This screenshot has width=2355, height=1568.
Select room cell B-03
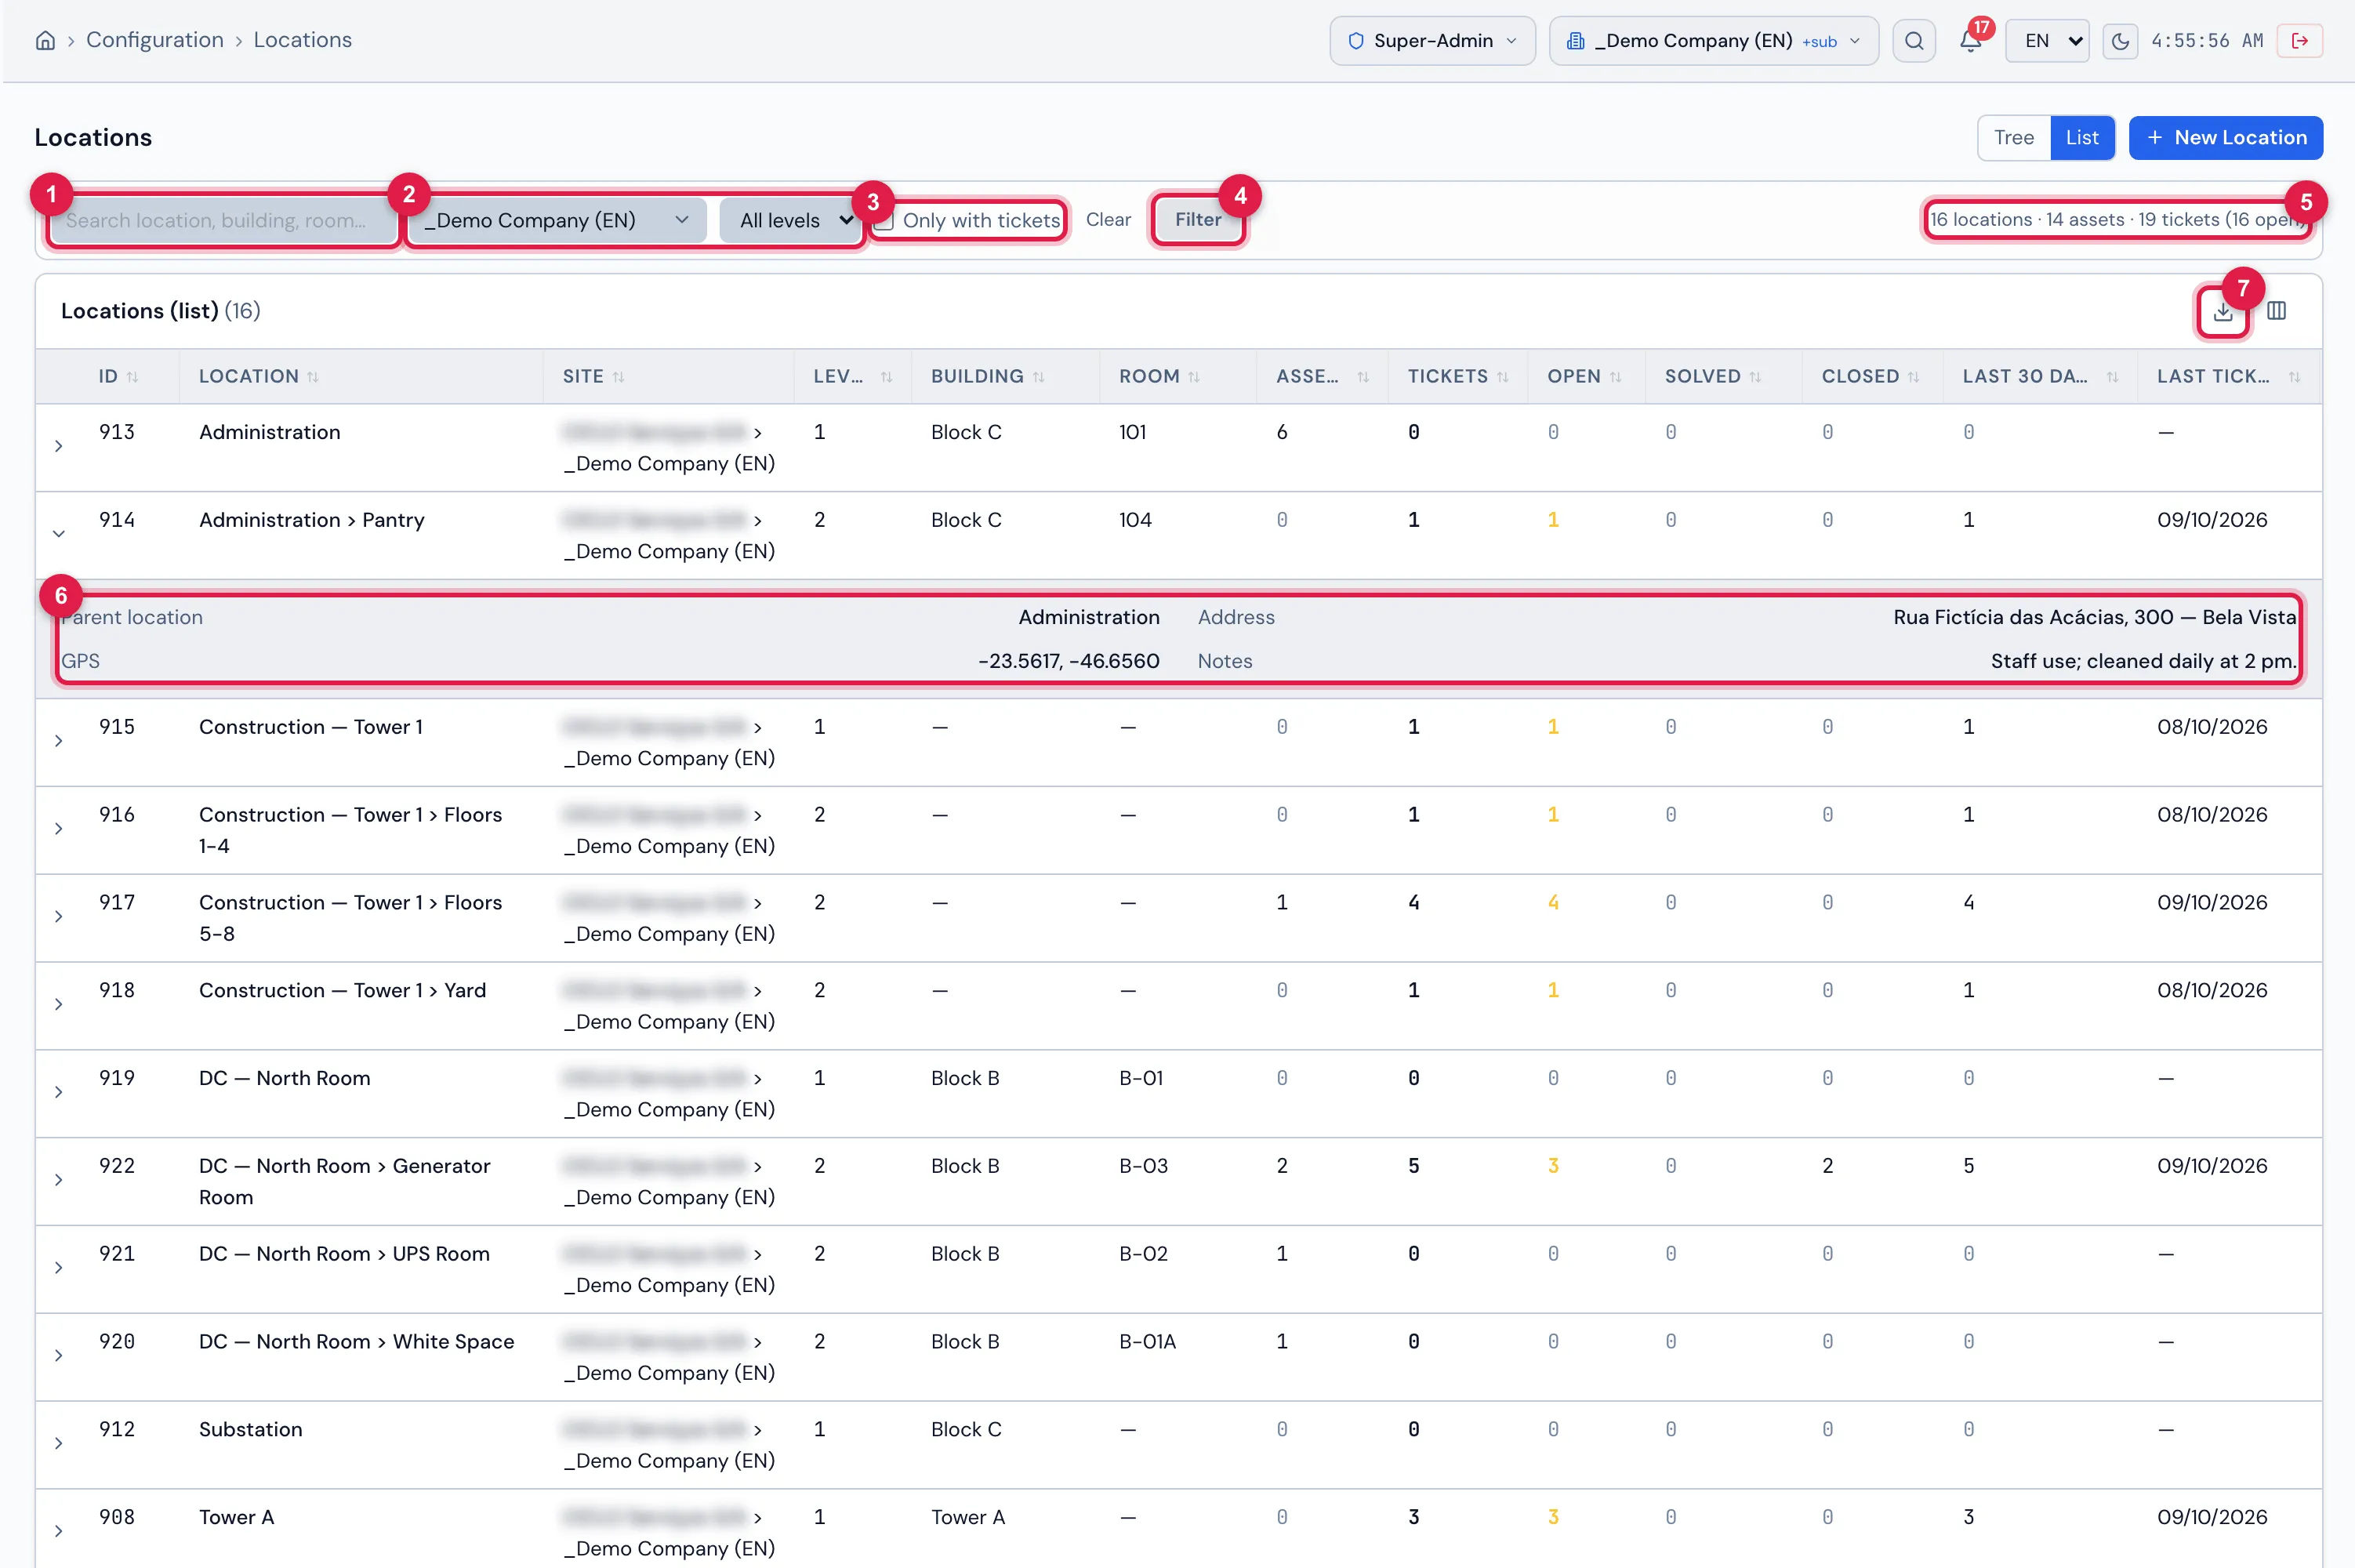tap(1143, 1166)
